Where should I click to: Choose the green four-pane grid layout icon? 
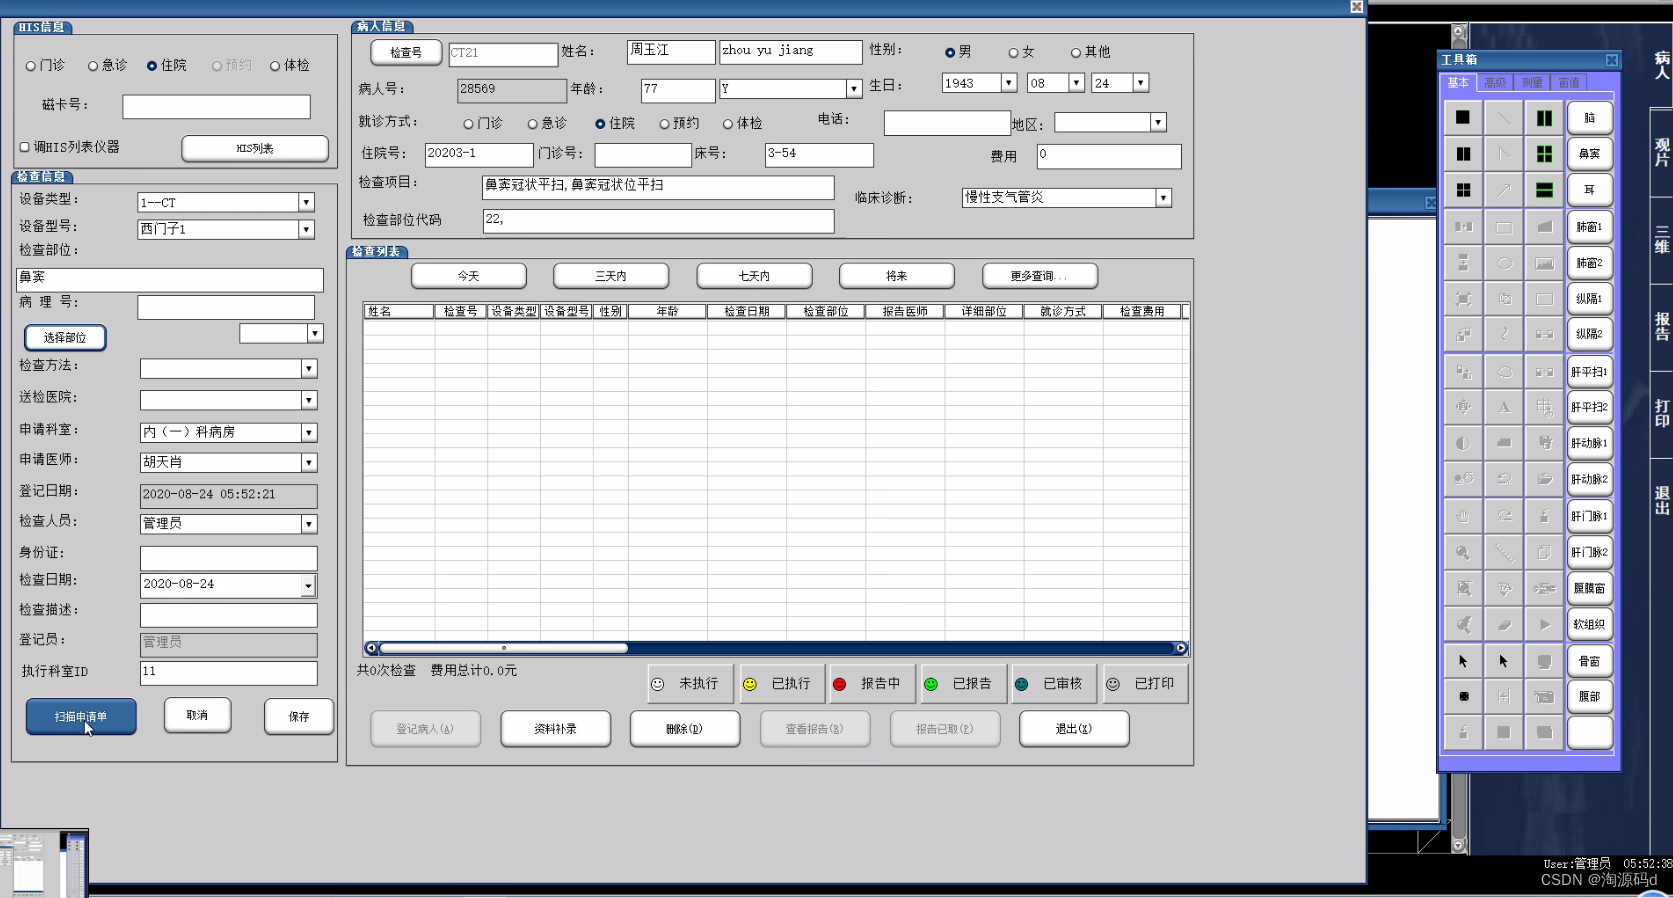click(1545, 154)
